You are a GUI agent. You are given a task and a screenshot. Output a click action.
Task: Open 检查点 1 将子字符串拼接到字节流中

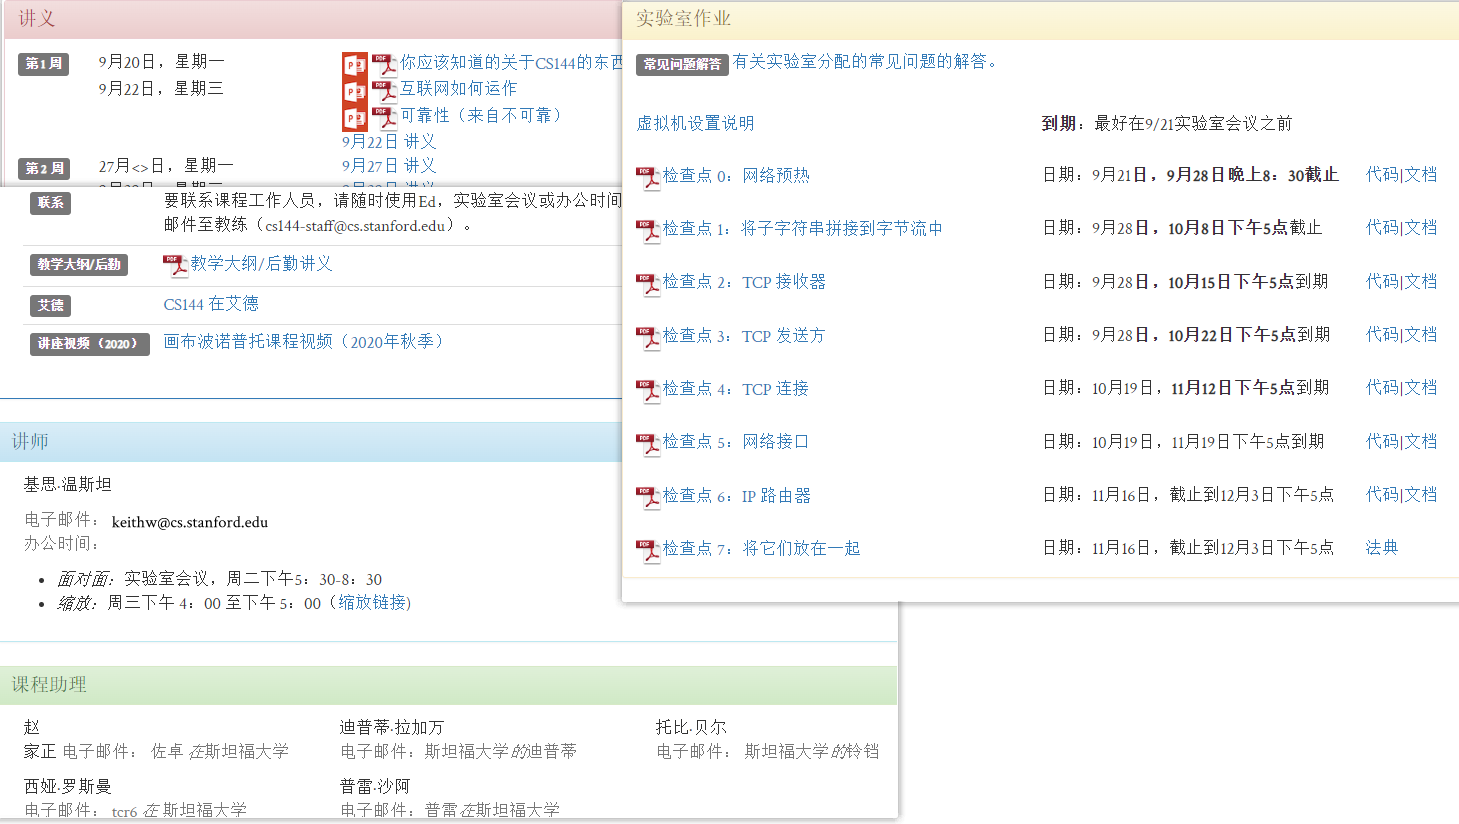coord(802,229)
